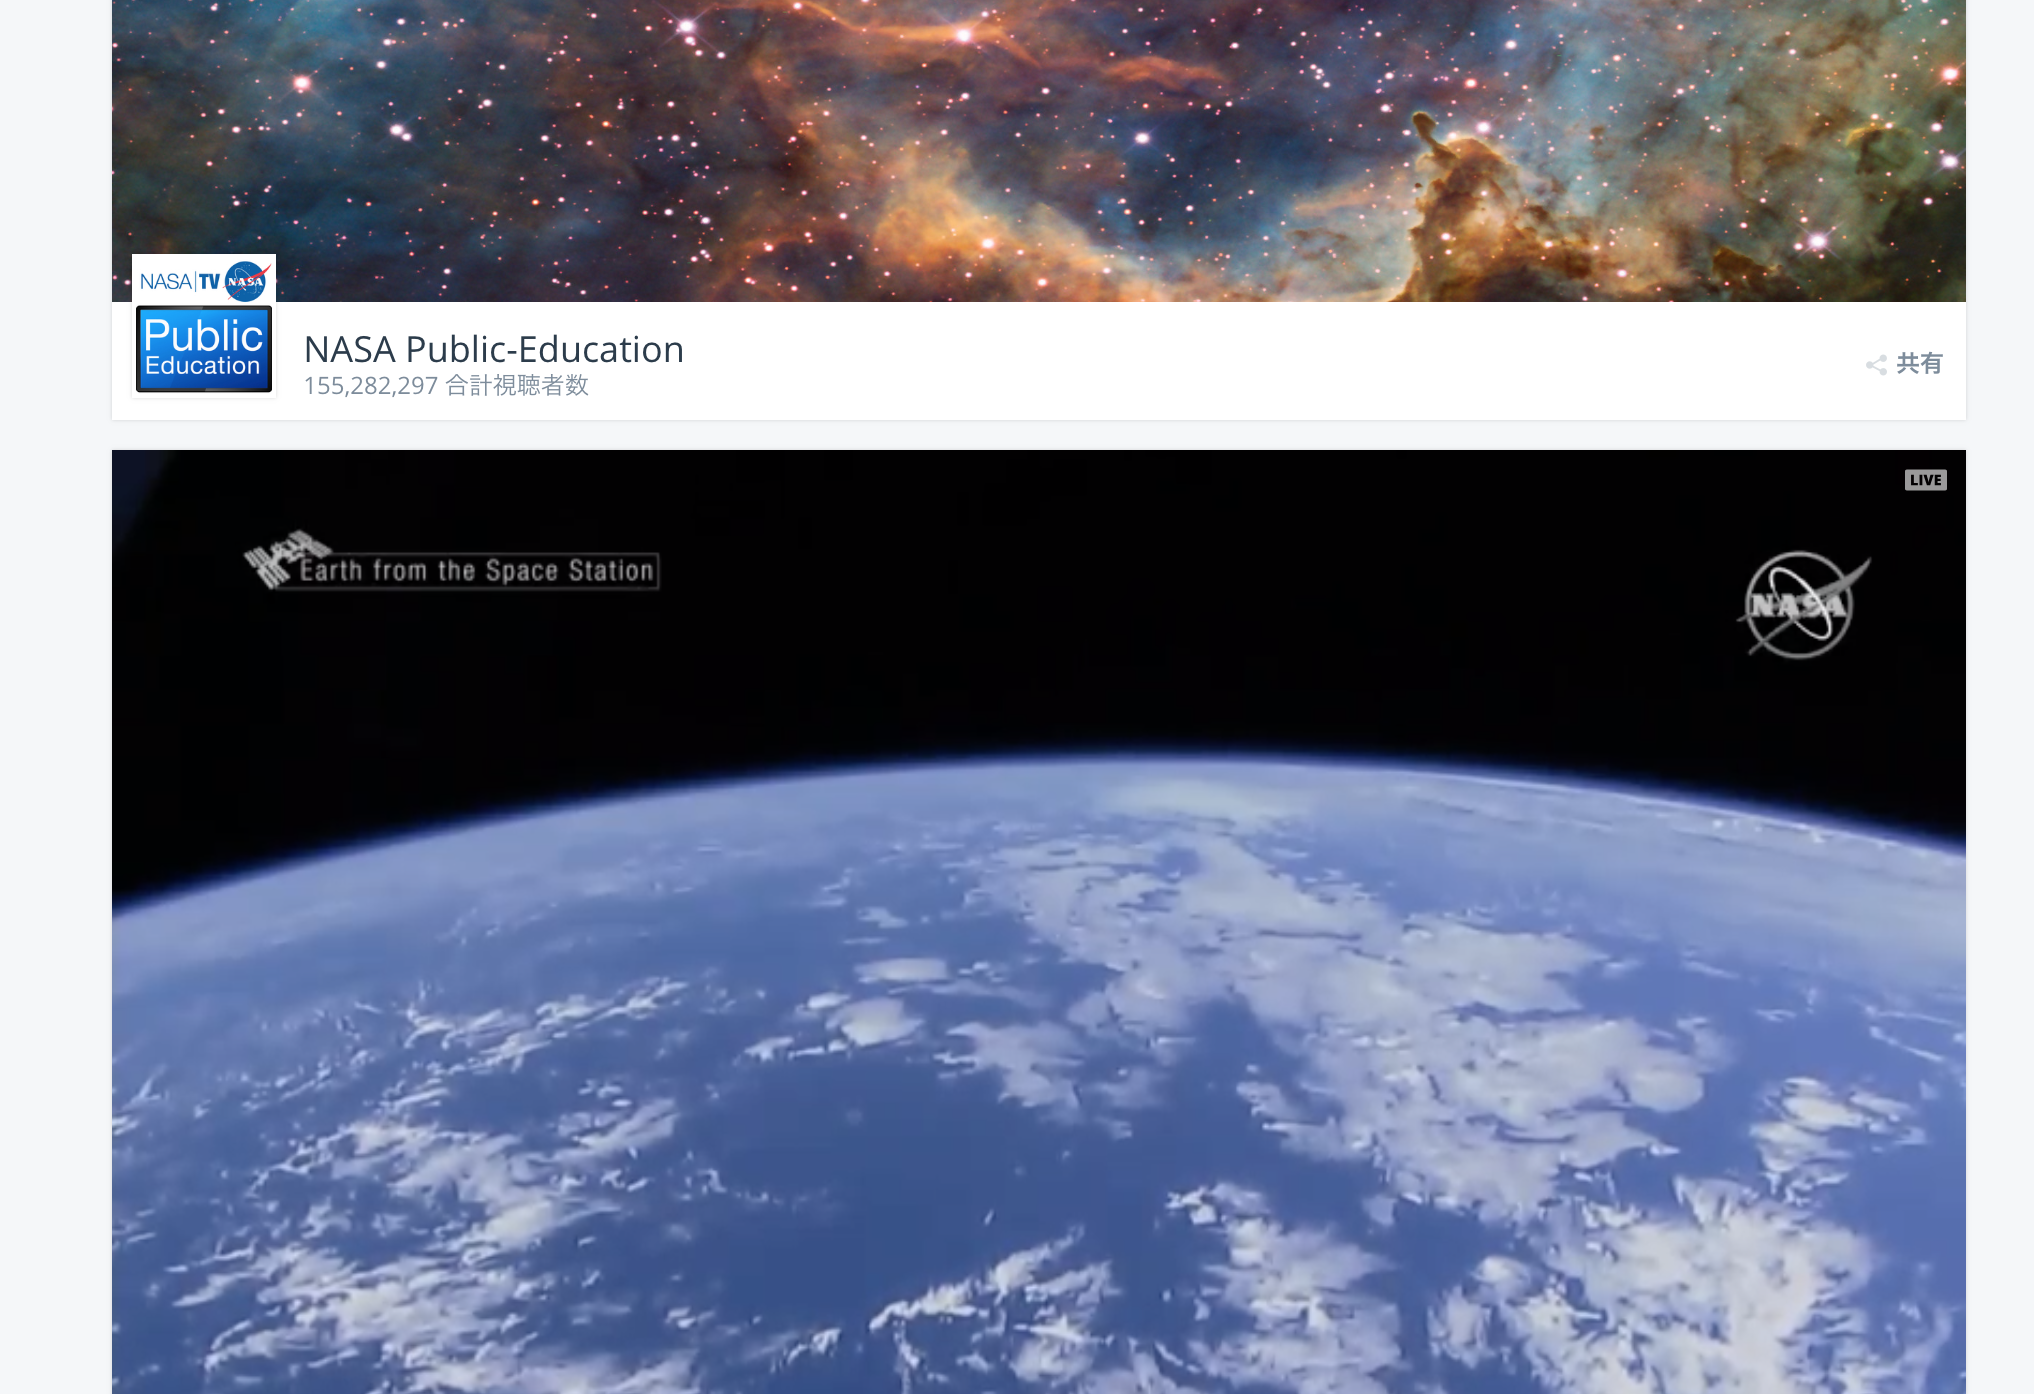Select the blue Public Education badge
Viewport: 2034px width, 1394px height.
tap(204, 349)
